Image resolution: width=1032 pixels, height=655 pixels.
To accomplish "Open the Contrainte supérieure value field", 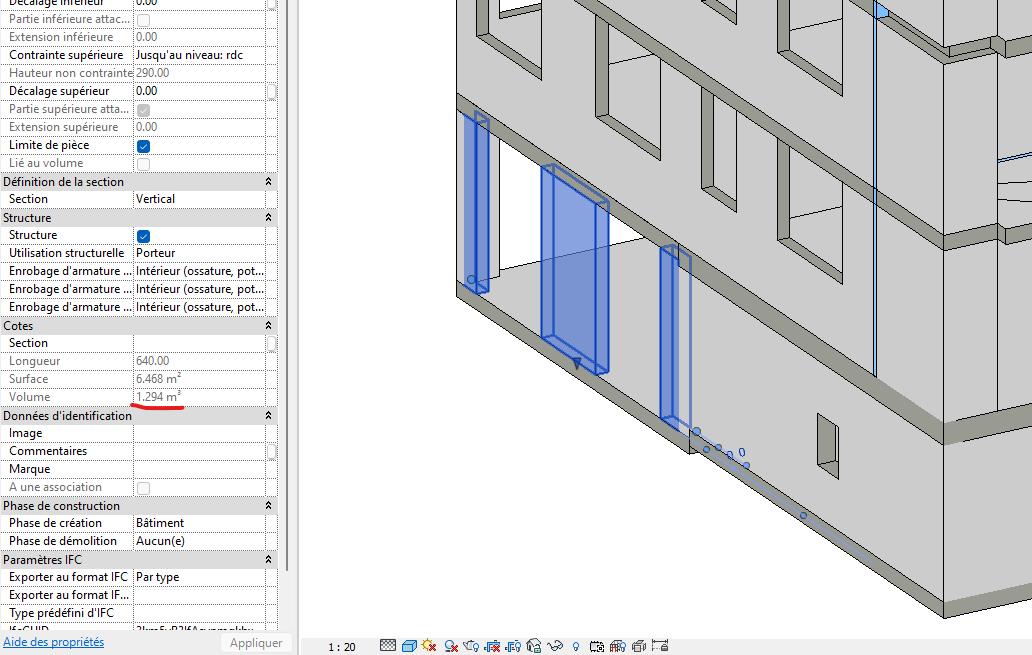I will pos(200,55).
